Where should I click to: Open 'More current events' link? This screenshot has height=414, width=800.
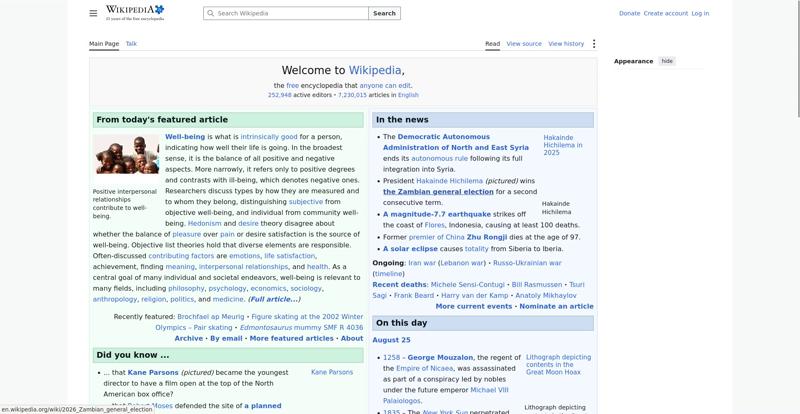473,307
